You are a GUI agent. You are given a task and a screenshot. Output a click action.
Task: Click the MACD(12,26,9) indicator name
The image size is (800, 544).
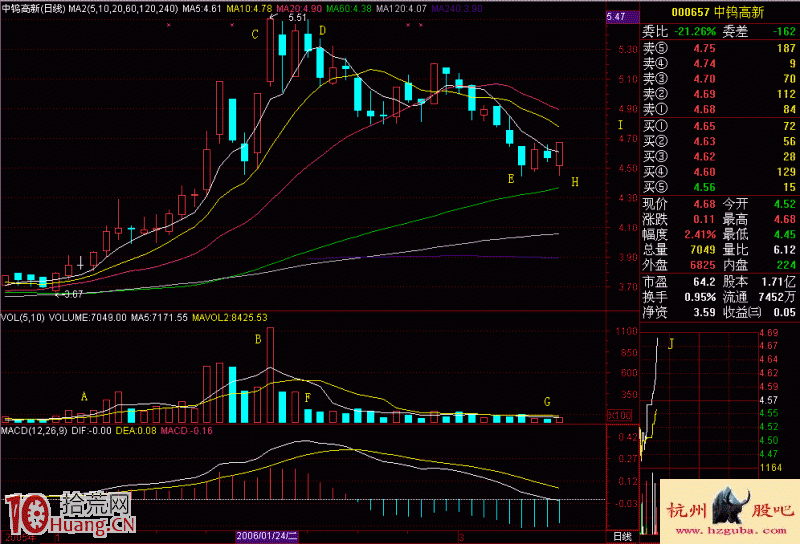point(34,431)
